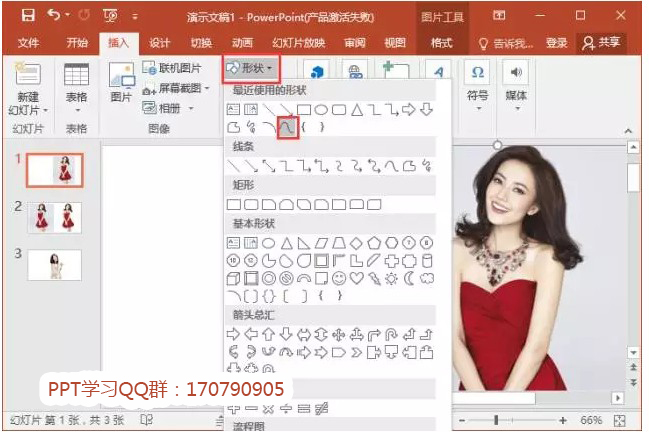Switch to the Design tab
The height and width of the screenshot is (435, 649).
click(x=160, y=43)
